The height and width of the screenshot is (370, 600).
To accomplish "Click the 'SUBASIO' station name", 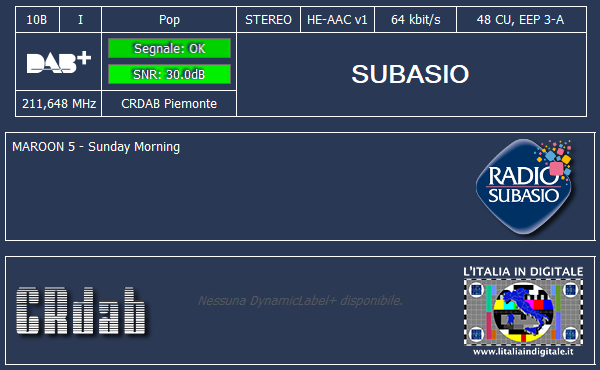I will click(x=410, y=74).
